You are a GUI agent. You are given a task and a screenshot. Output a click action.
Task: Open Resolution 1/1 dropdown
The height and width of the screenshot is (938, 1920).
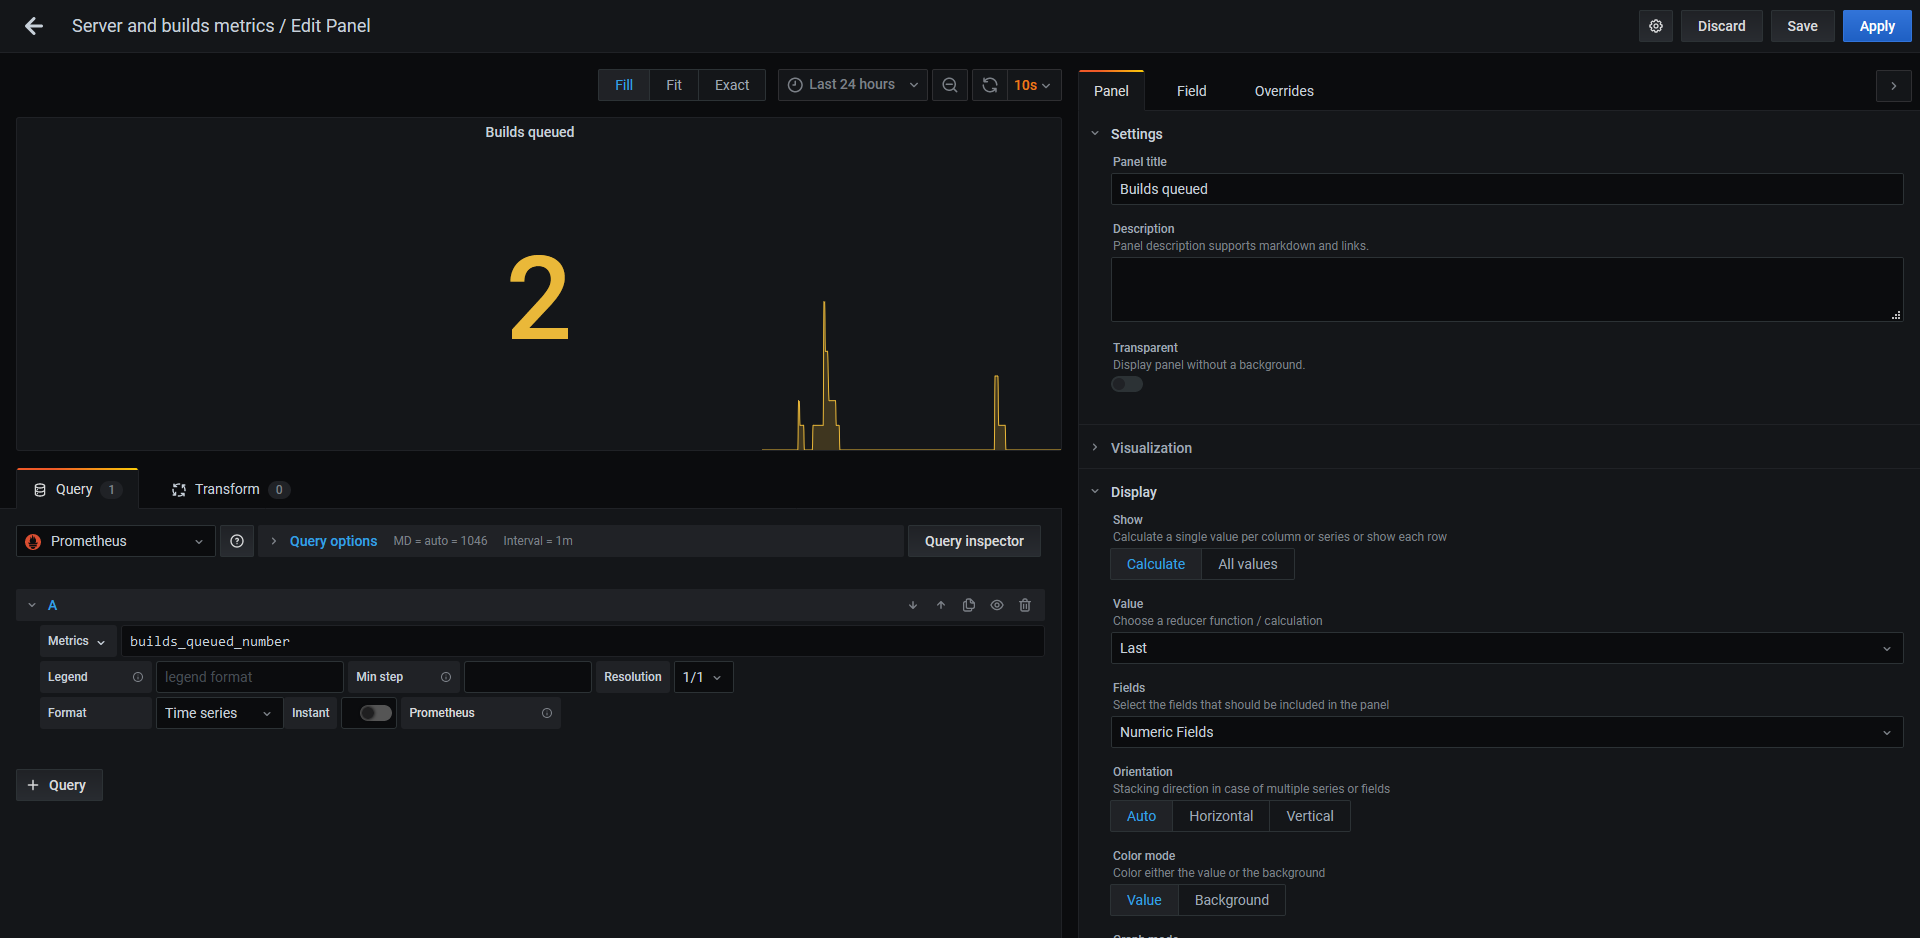click(x=704, y=677)
